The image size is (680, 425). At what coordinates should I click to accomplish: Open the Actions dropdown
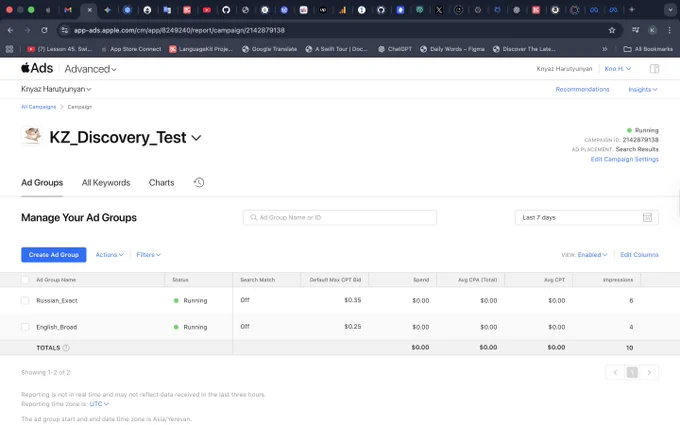110,255
